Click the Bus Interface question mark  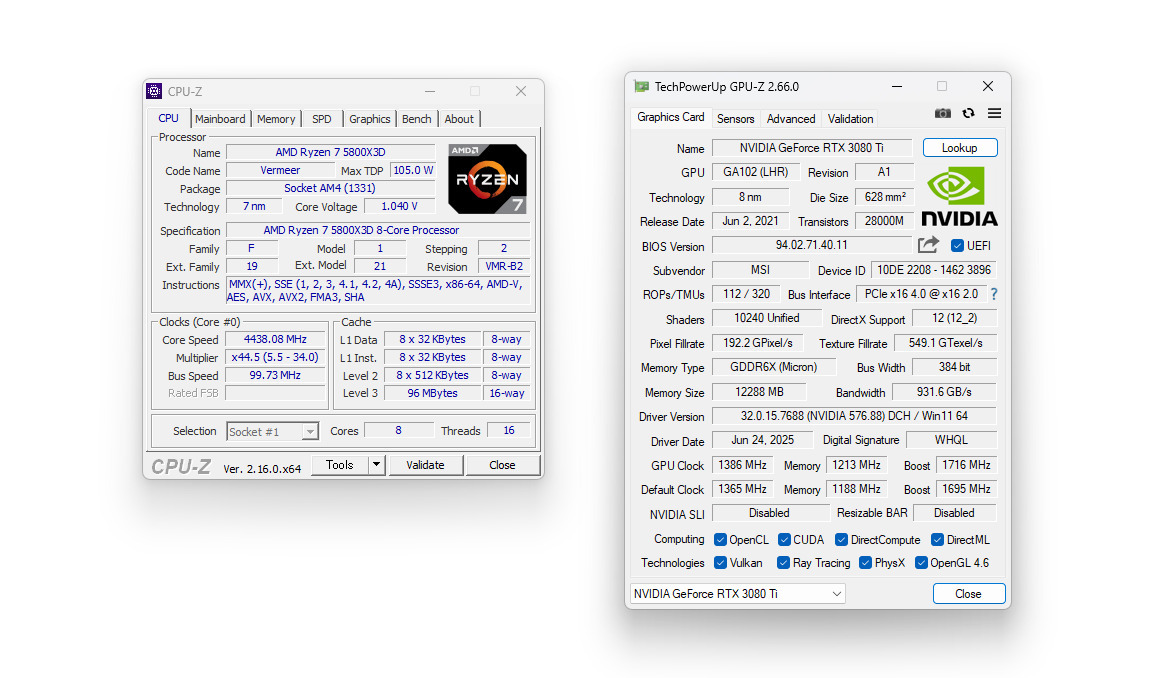pyautogui.click(x=994, y=294)
